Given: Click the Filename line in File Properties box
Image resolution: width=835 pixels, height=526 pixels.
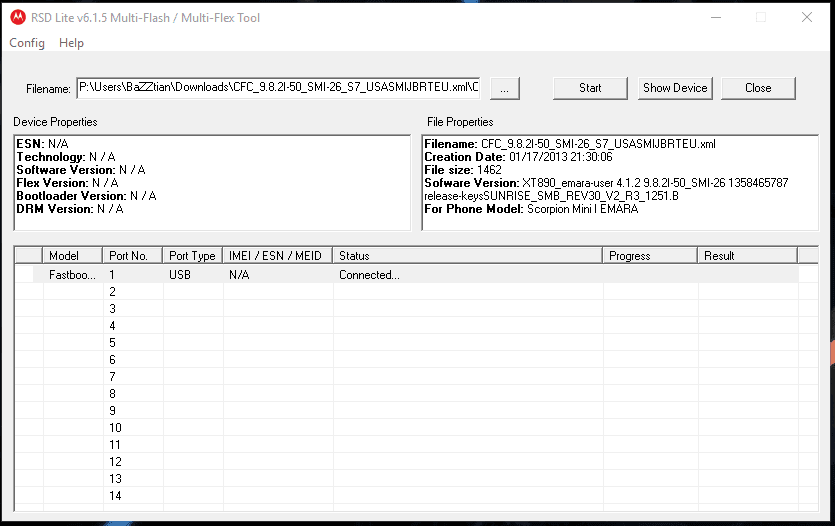Looking at the screenshot, I should pyautogui.click(x=570, y=144).
